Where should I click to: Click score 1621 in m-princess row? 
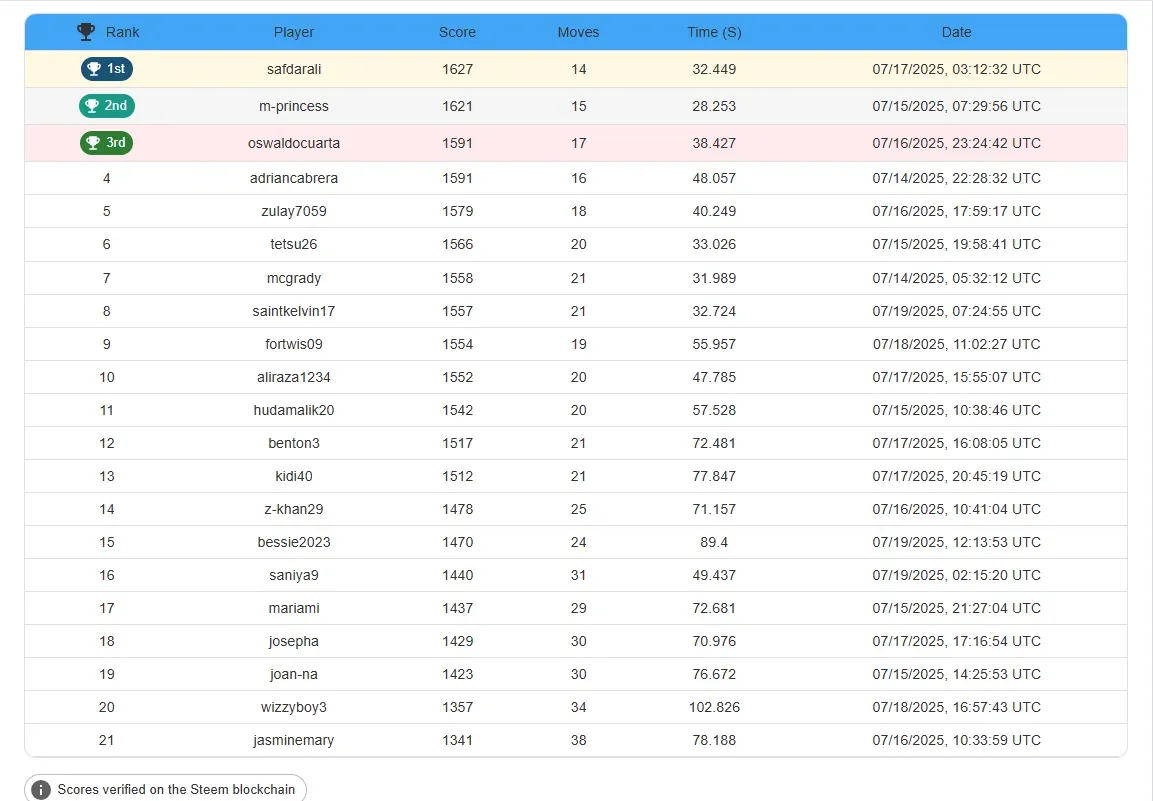tap(457, 106)
